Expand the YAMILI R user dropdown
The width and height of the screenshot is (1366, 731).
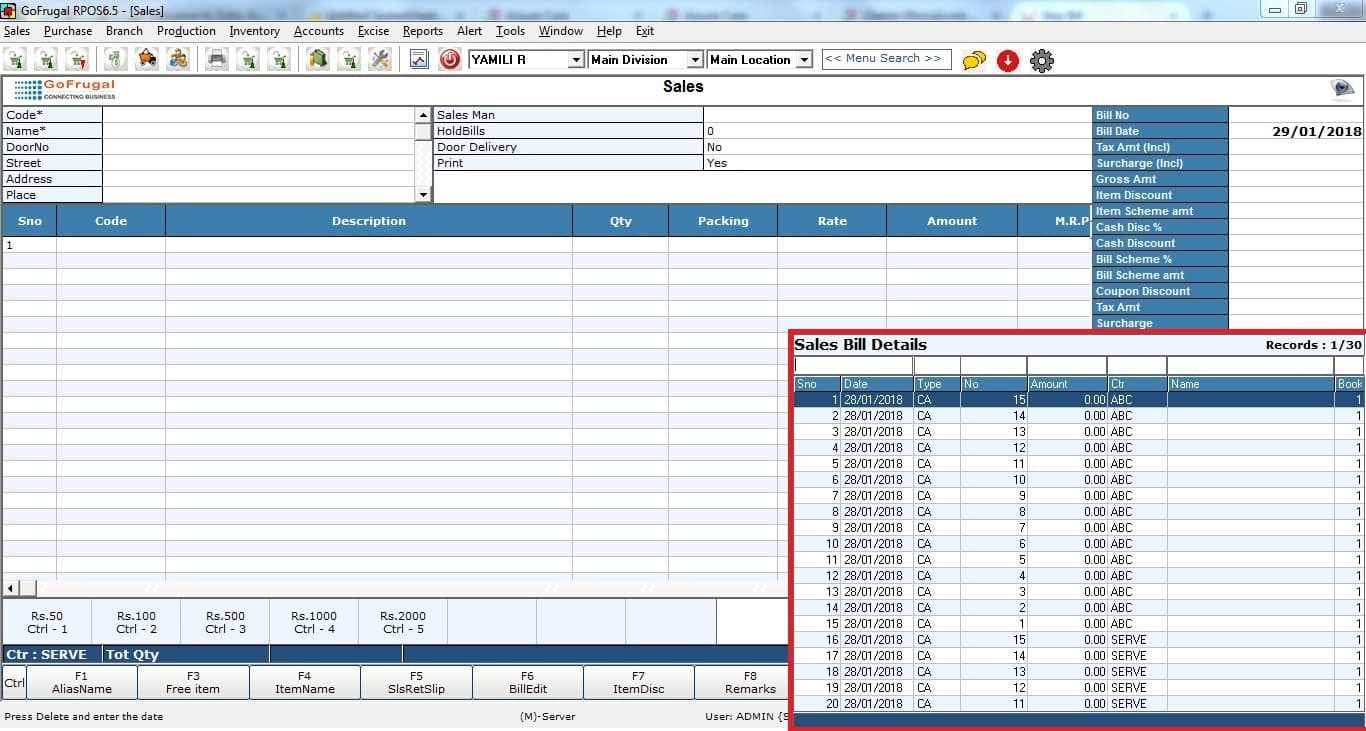tap(575, 60)
